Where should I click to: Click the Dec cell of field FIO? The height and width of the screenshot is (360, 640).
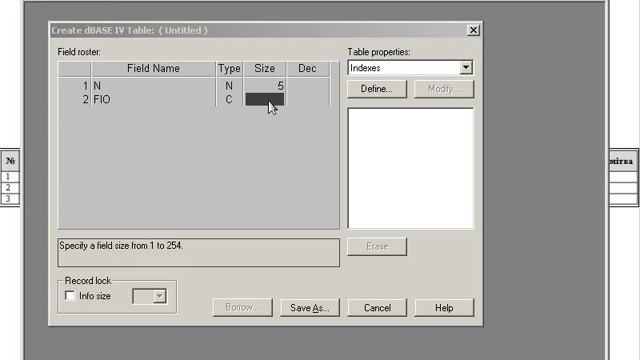pos(307,99)
